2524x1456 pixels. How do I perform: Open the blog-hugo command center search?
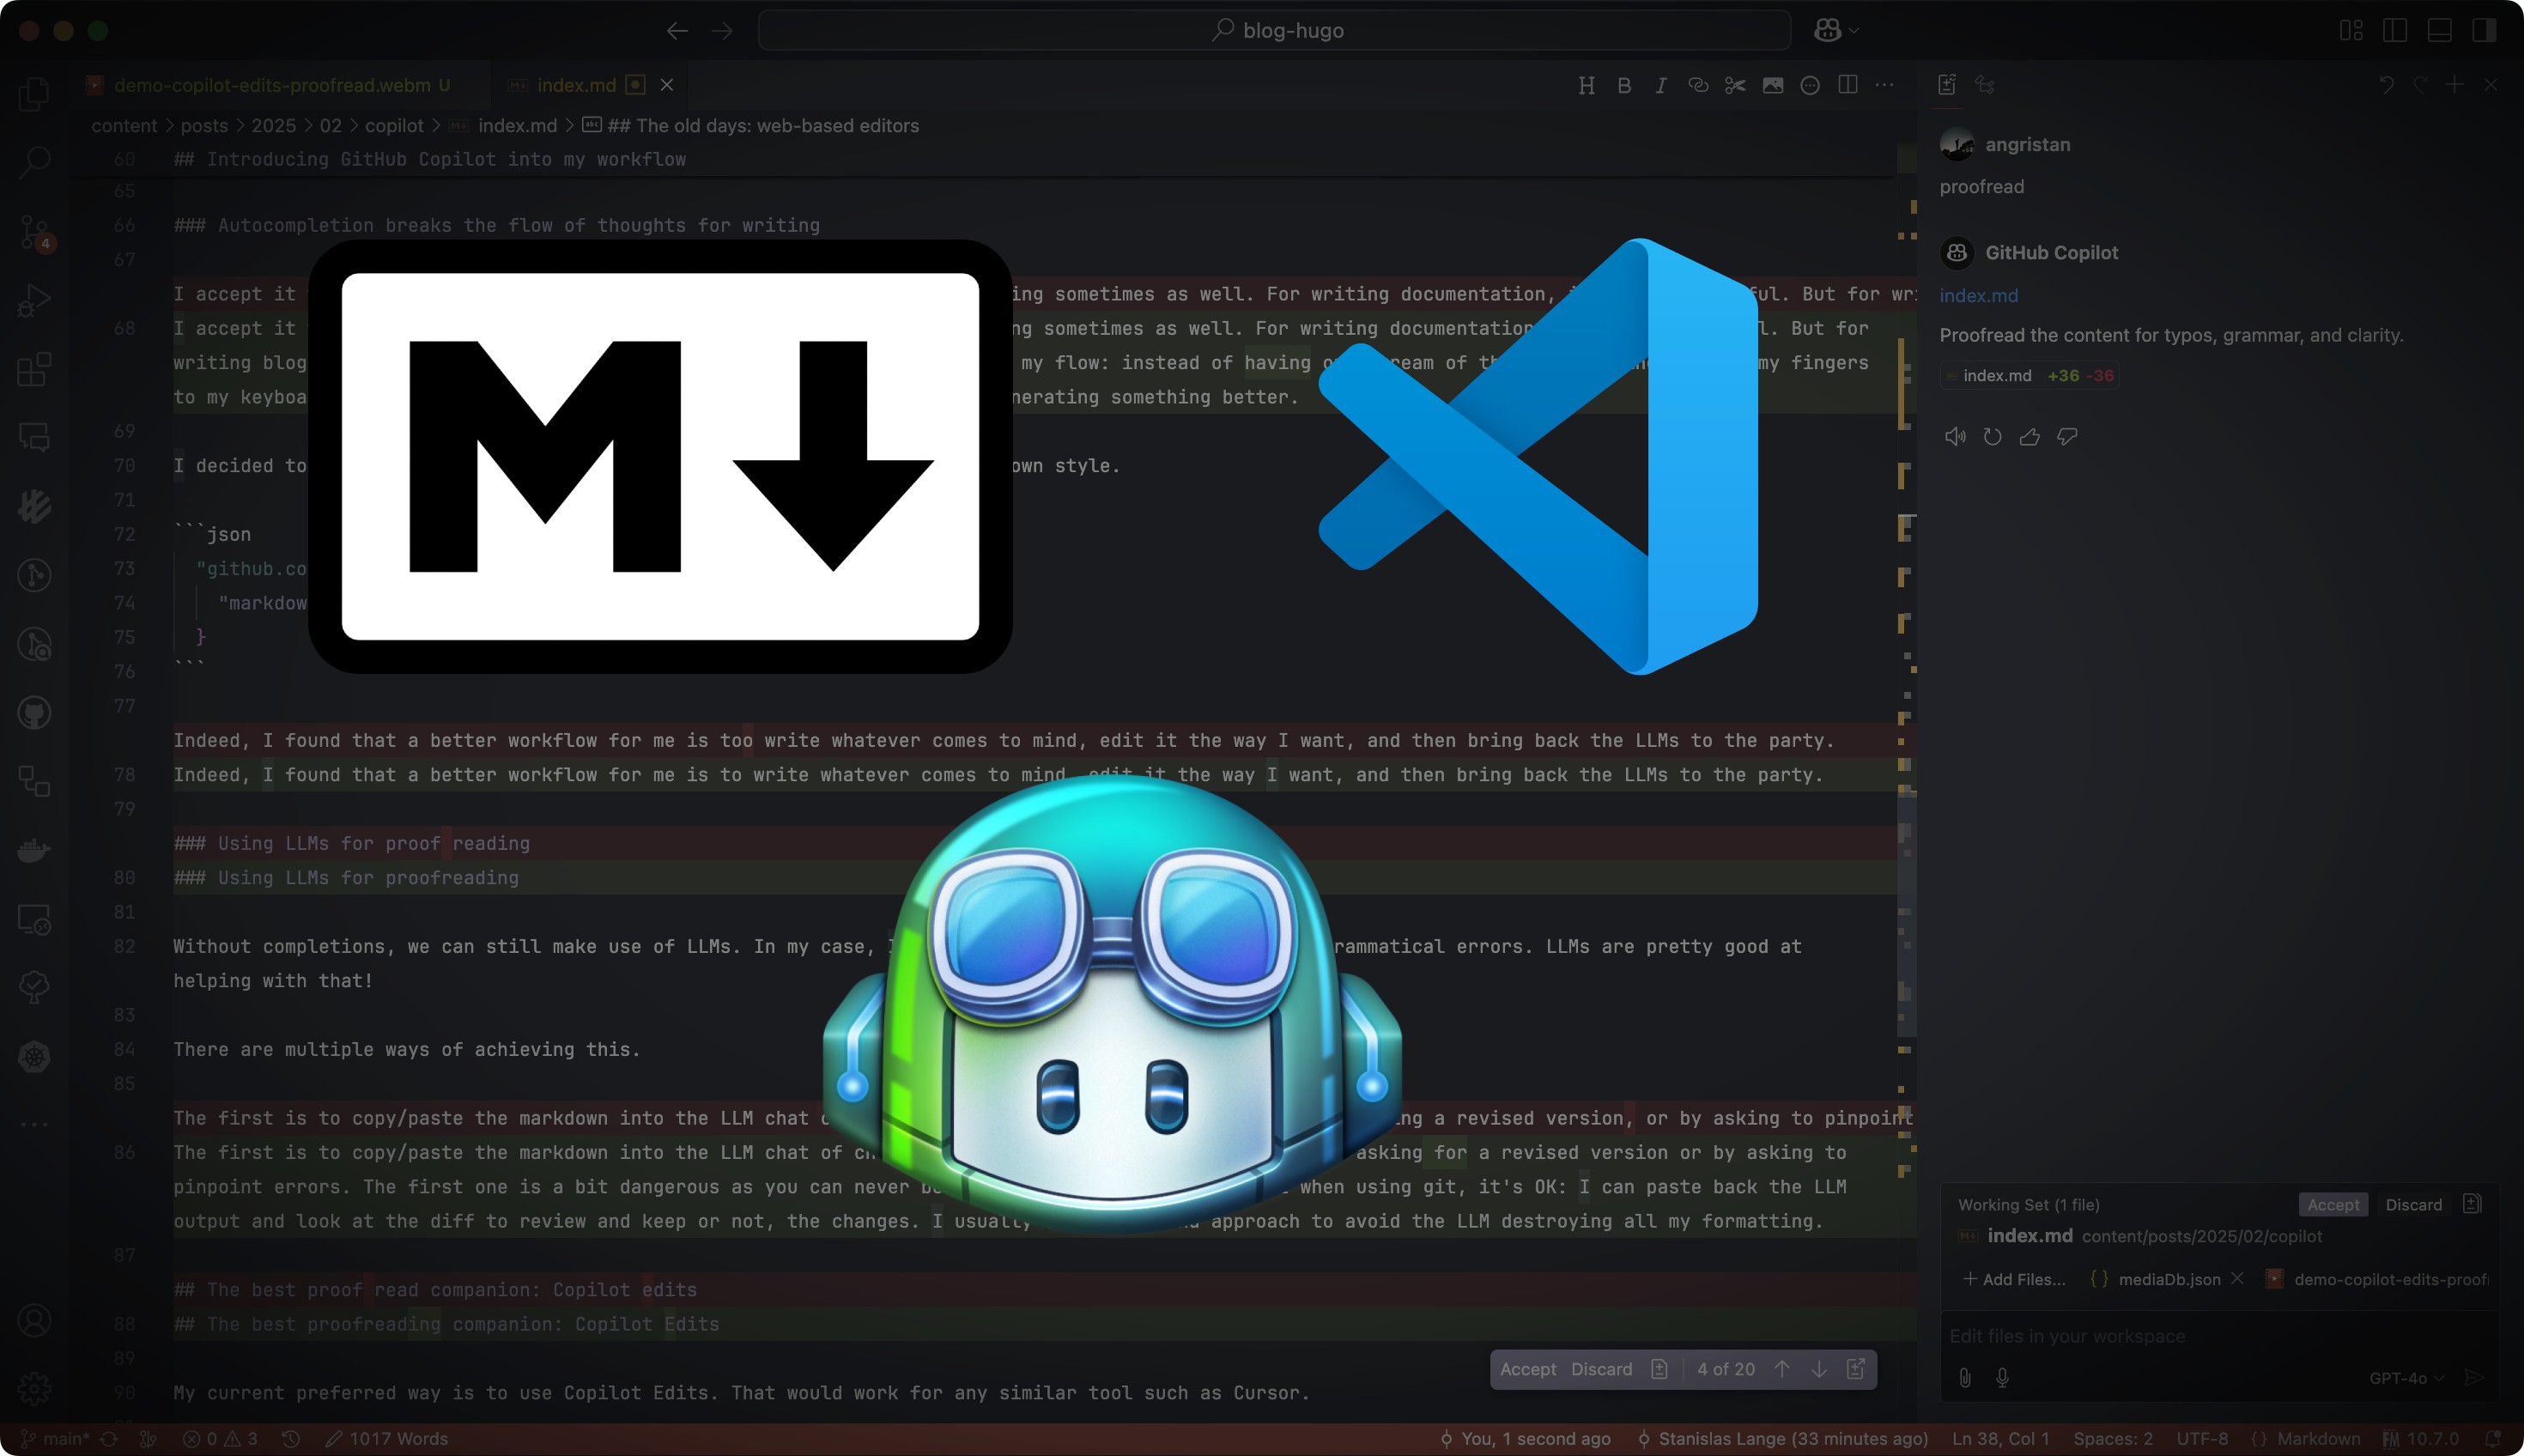tap(1274, 31)
